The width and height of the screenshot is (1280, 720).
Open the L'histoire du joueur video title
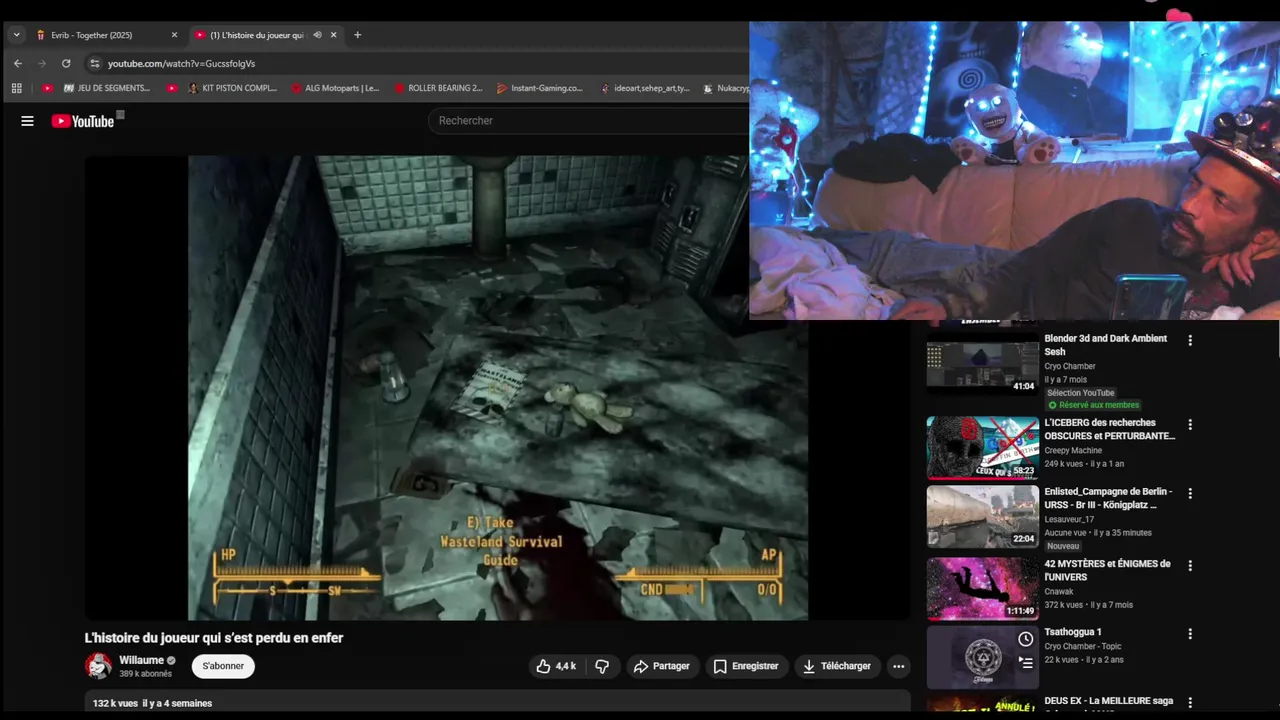tap(214, 638)
